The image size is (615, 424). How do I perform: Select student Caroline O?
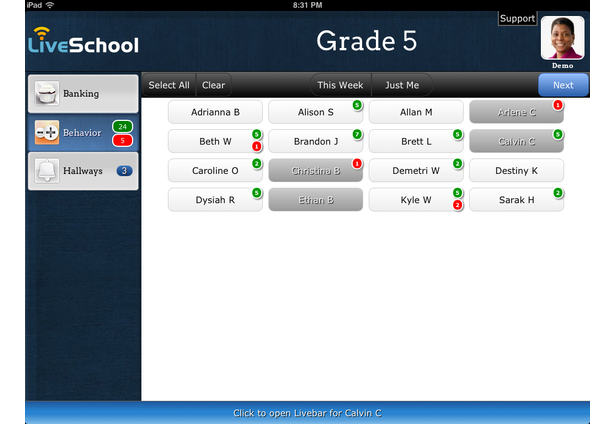point(215,171)
